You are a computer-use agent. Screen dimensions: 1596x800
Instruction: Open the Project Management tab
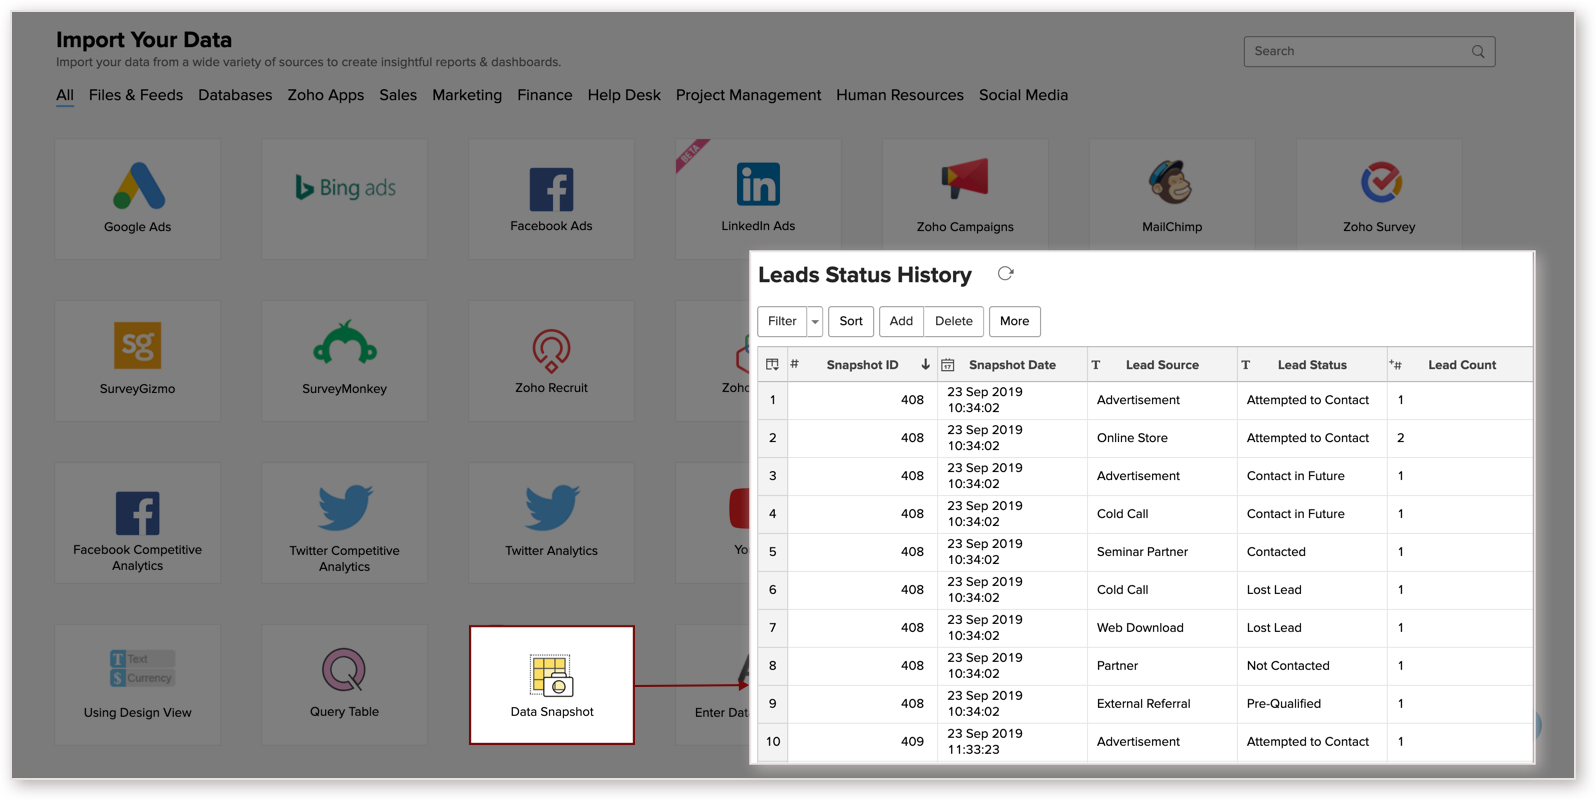point(748,95)
